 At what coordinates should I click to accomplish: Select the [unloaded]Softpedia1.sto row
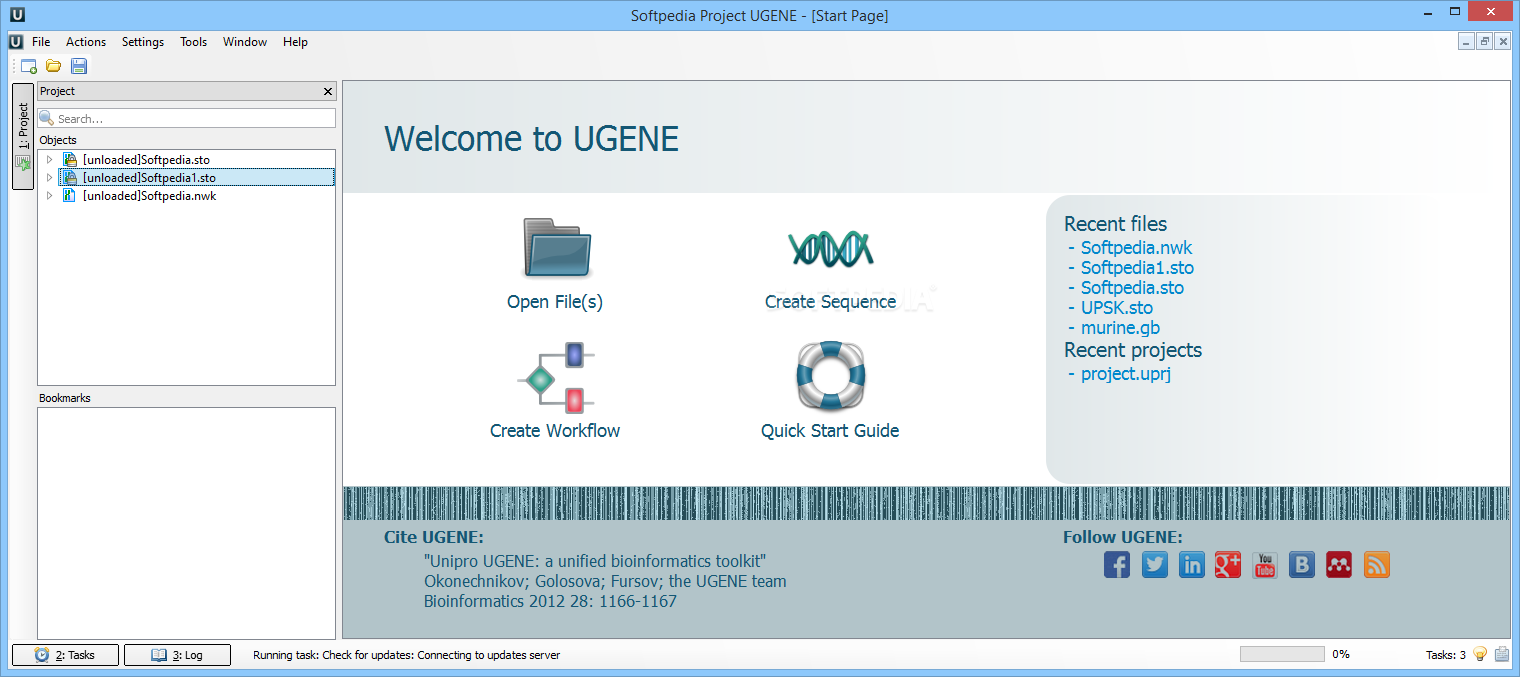pos(186,178)
